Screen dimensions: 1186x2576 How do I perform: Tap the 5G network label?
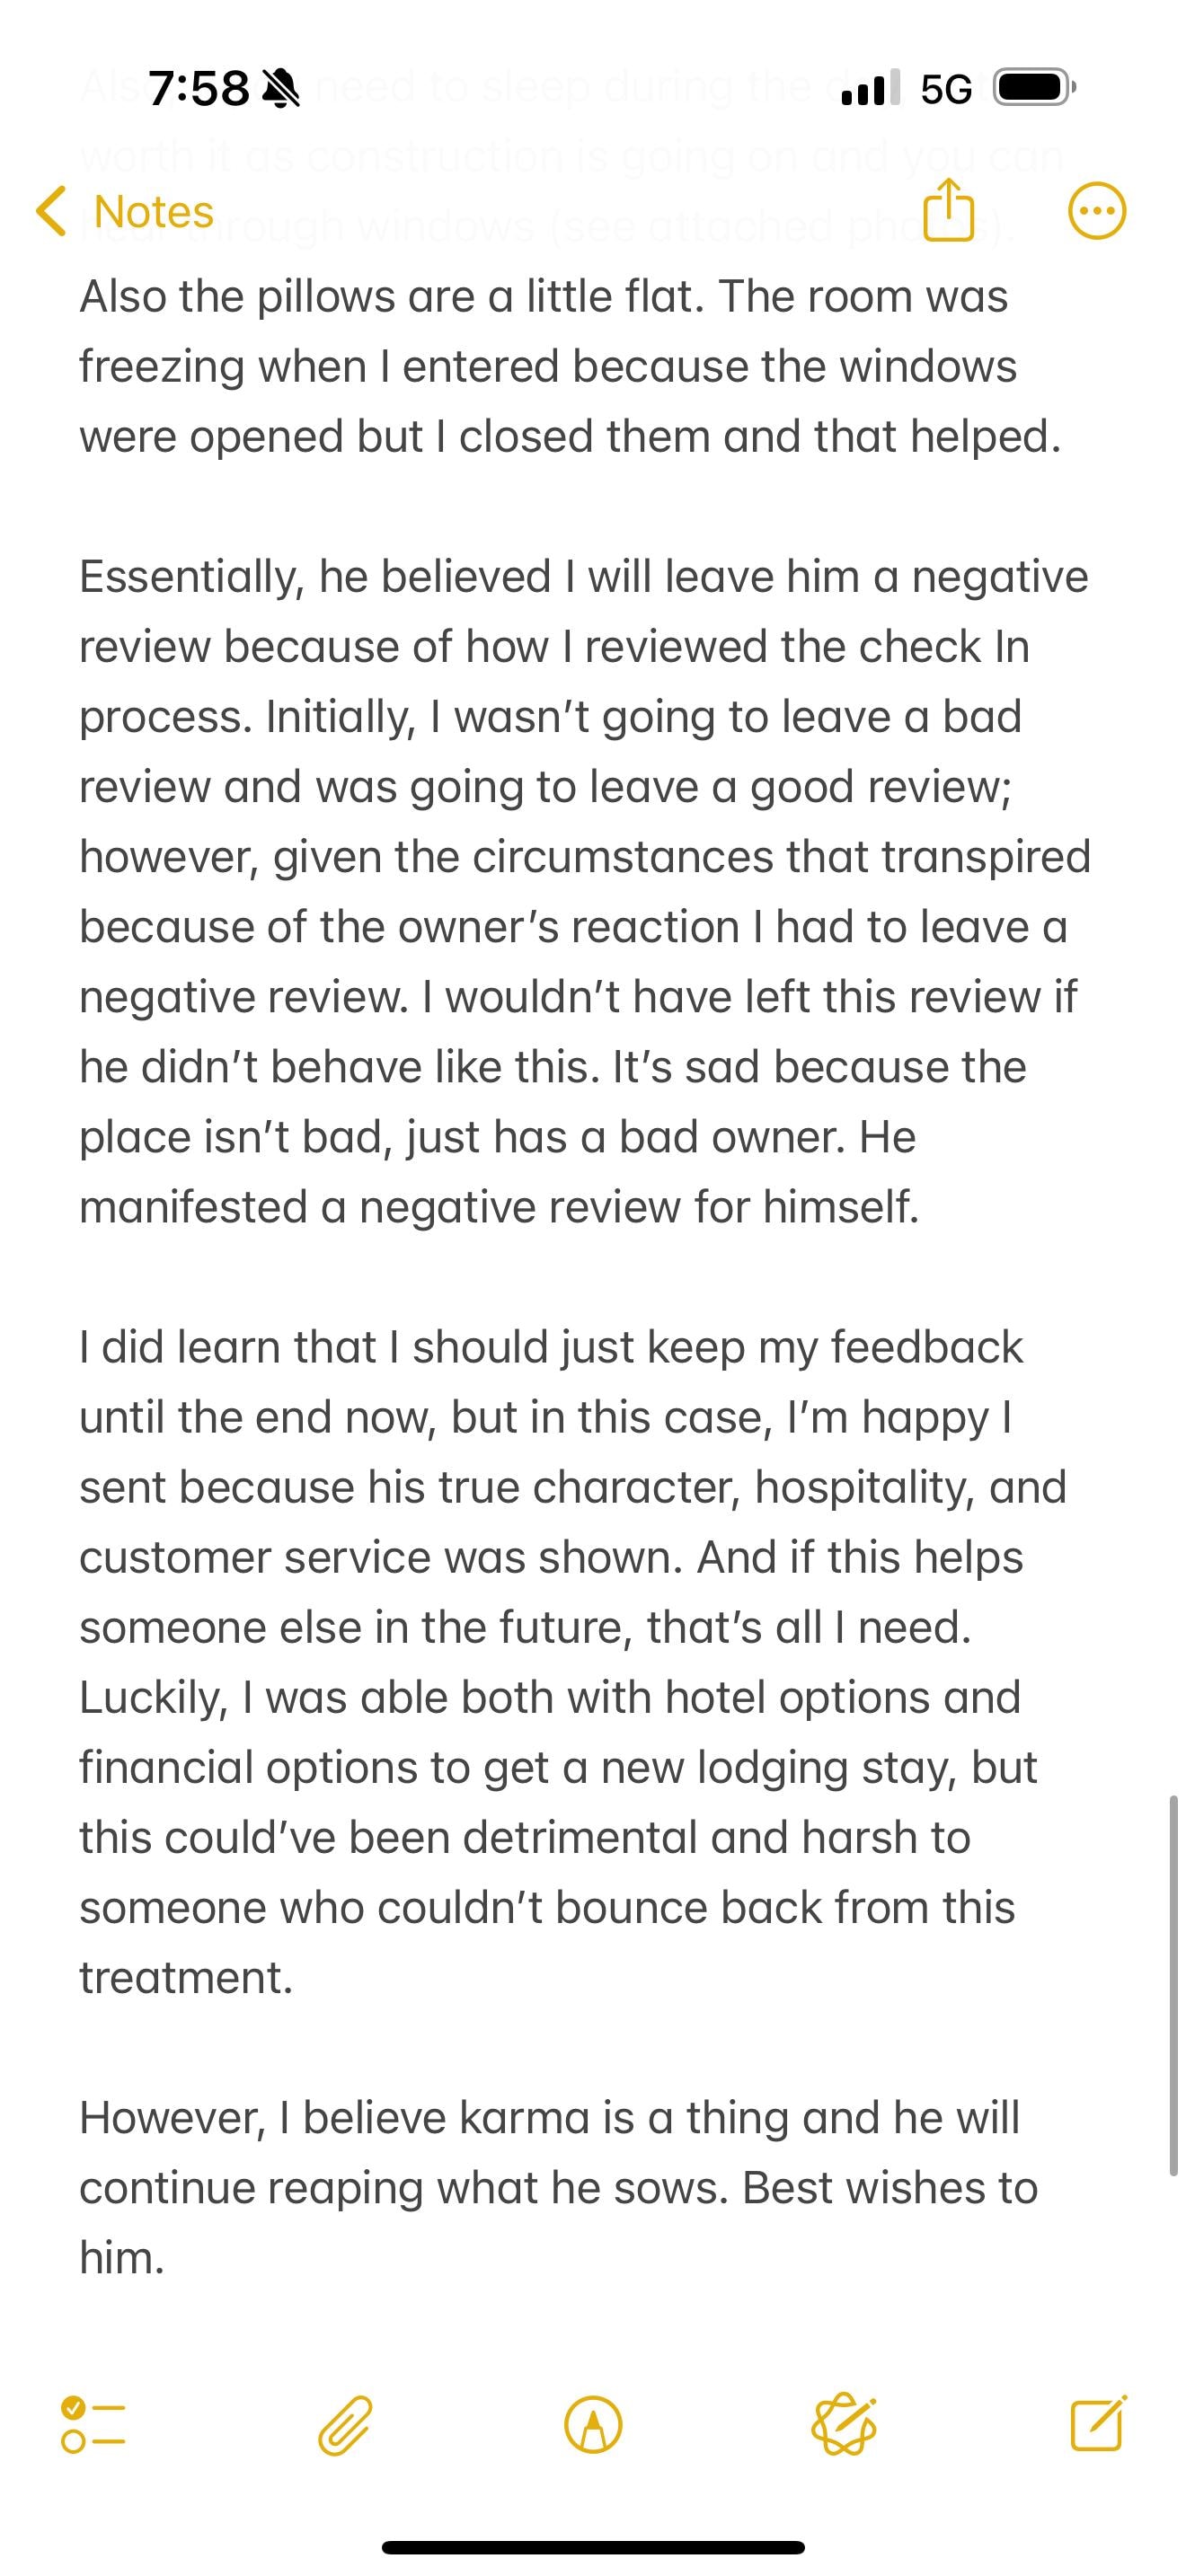(946, 89)
